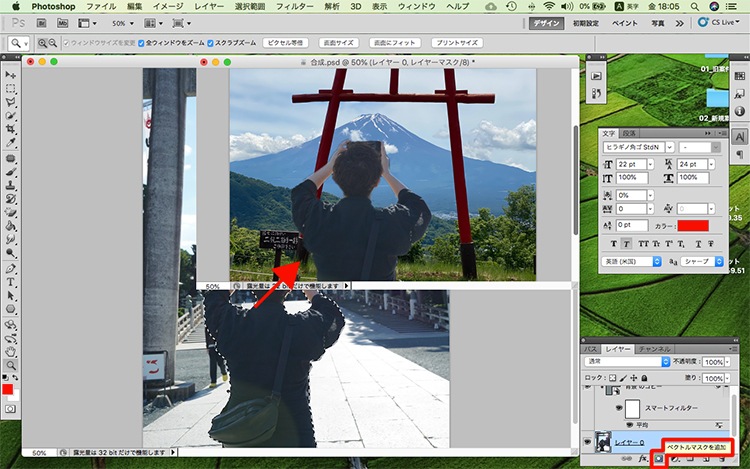750x469 pixels.
Task: Switch to the 段落 tab
Action: pyautogui.click(x=629, y=133)
